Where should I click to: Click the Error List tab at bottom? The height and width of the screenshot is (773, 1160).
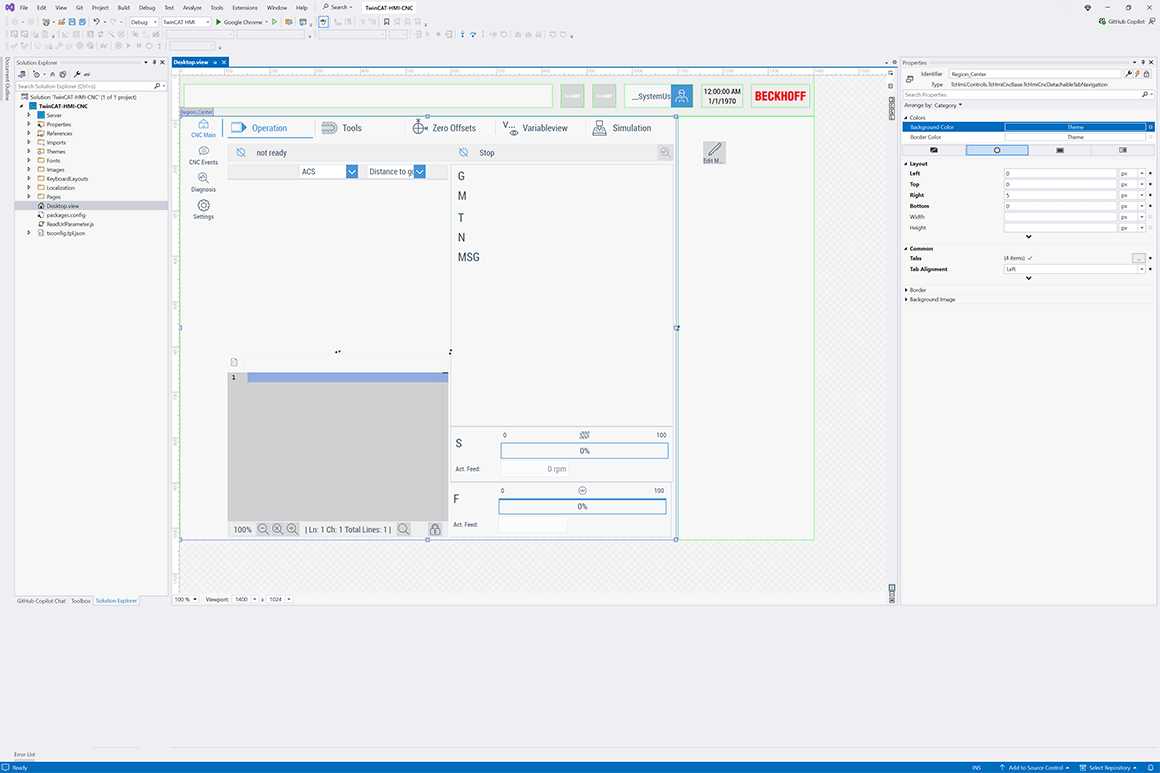point(24,755)
